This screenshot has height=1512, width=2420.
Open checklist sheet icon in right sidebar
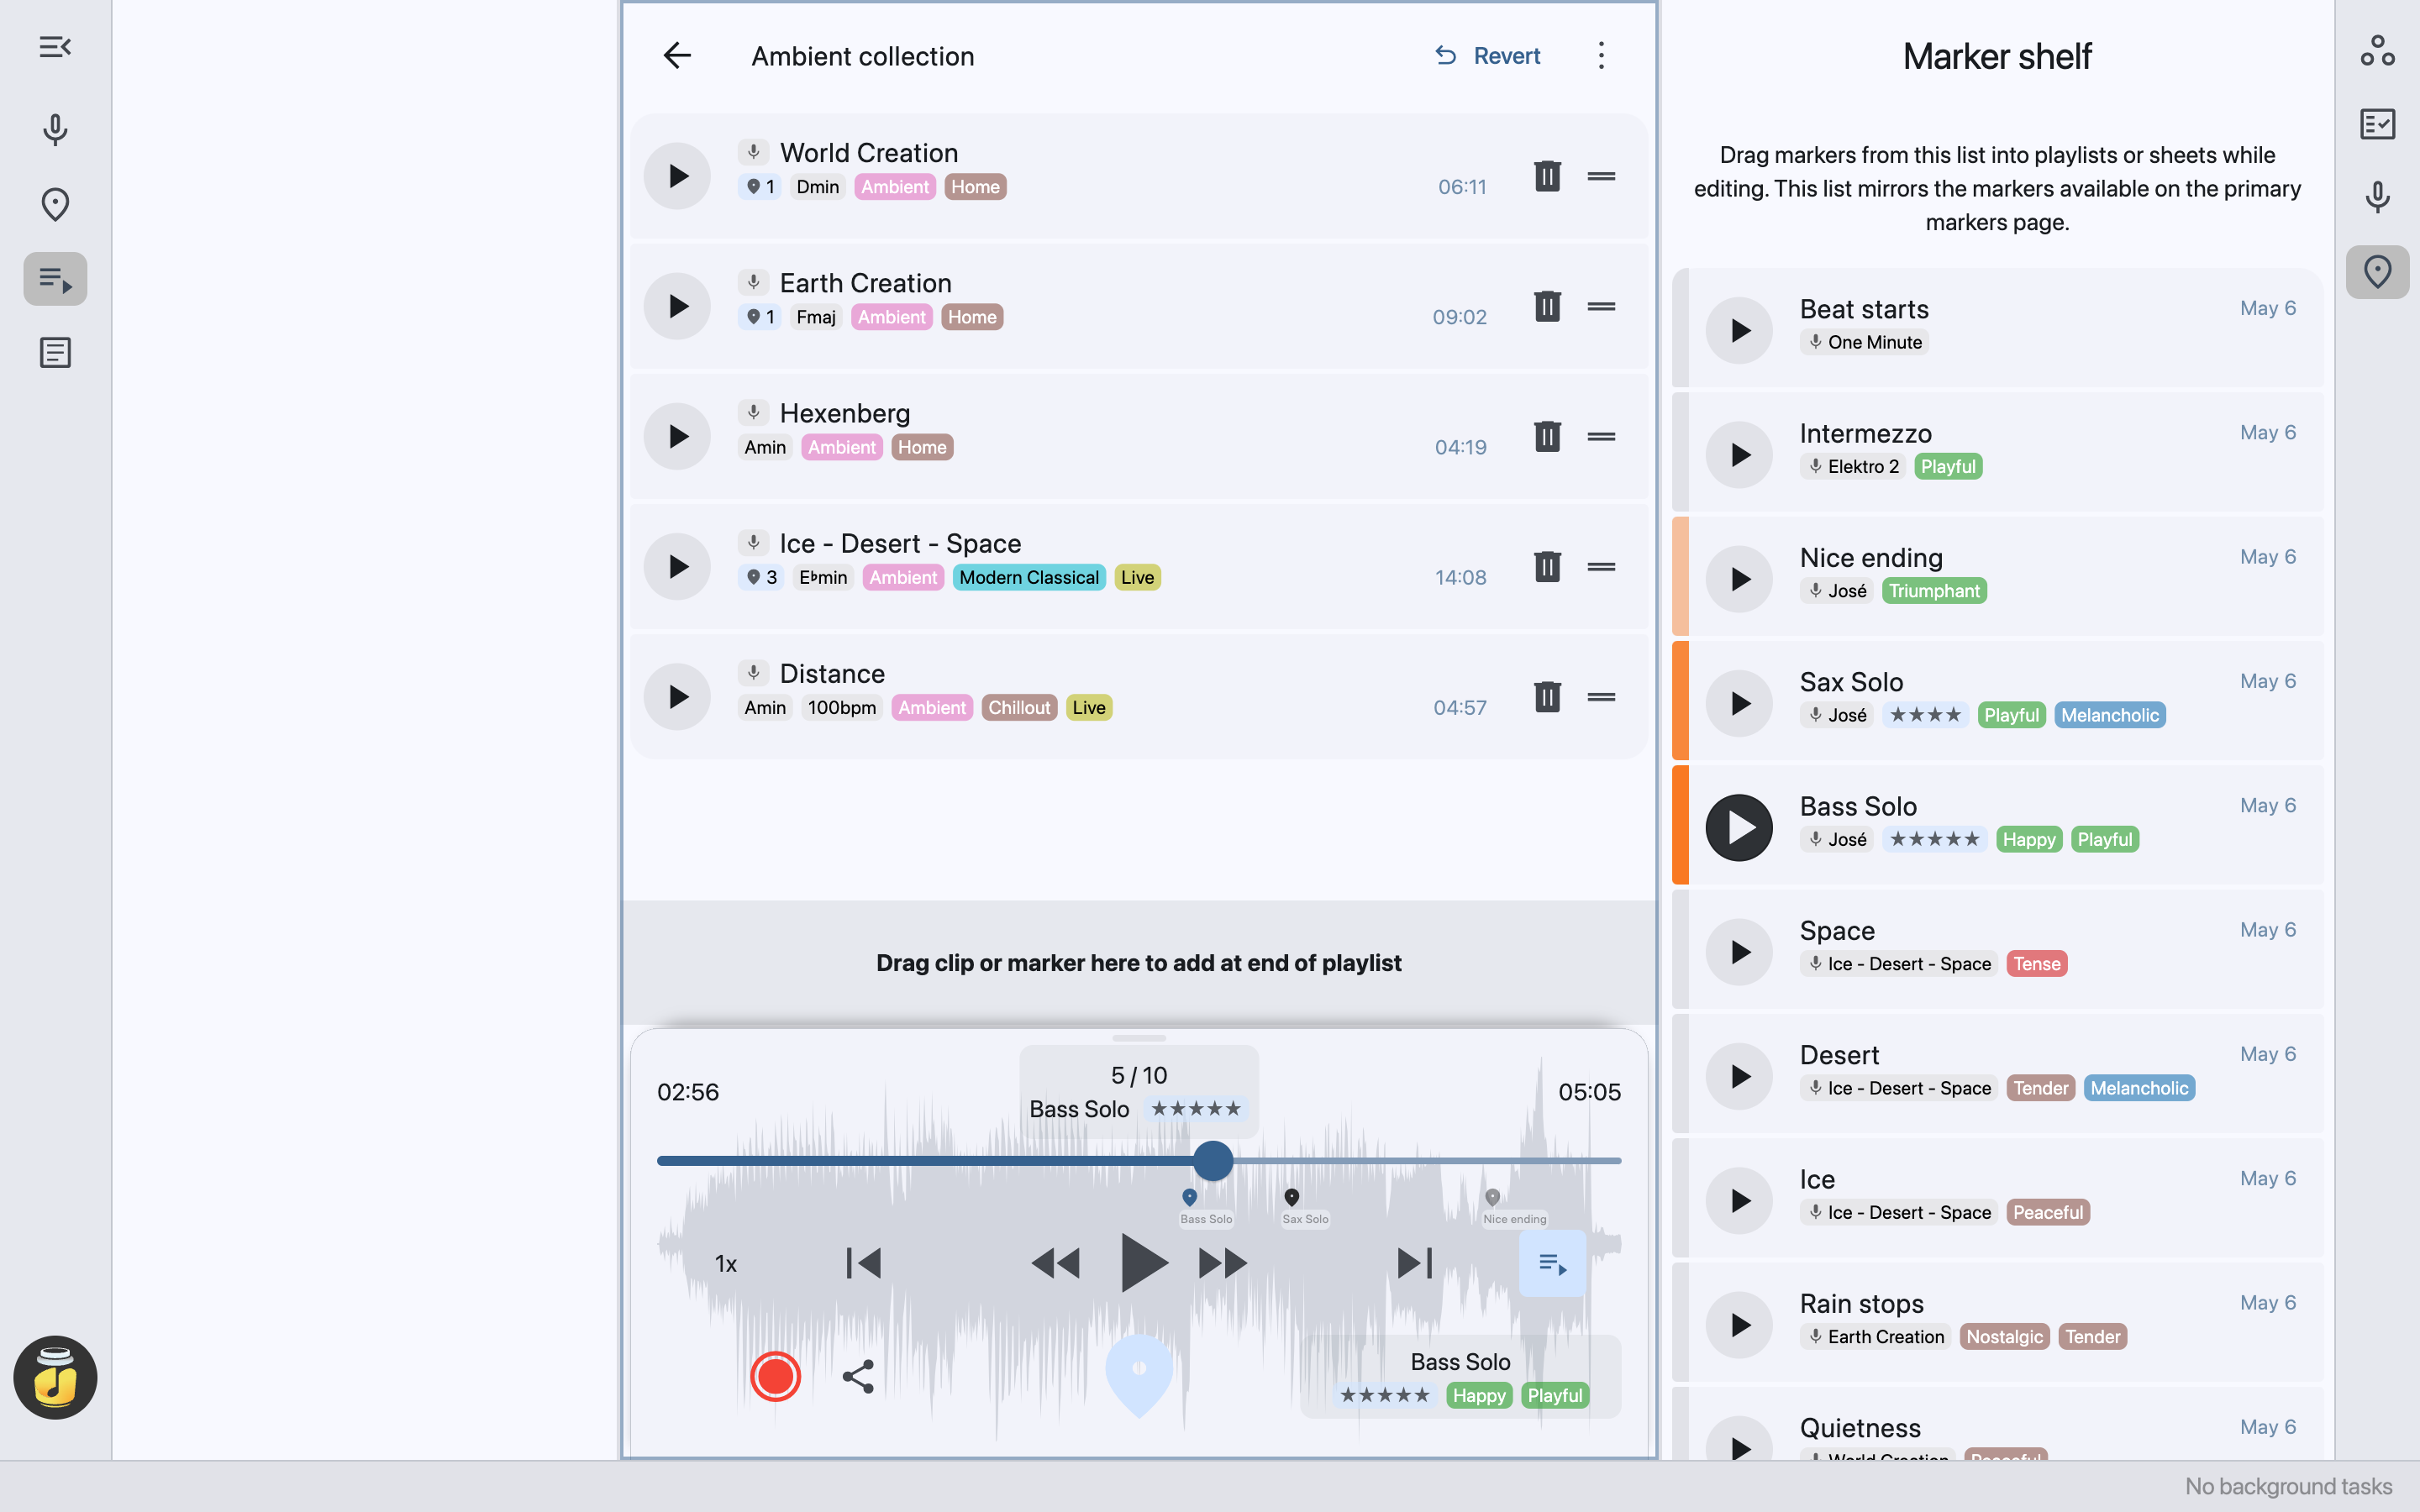pyautogui.click(x=2377, y=124)
